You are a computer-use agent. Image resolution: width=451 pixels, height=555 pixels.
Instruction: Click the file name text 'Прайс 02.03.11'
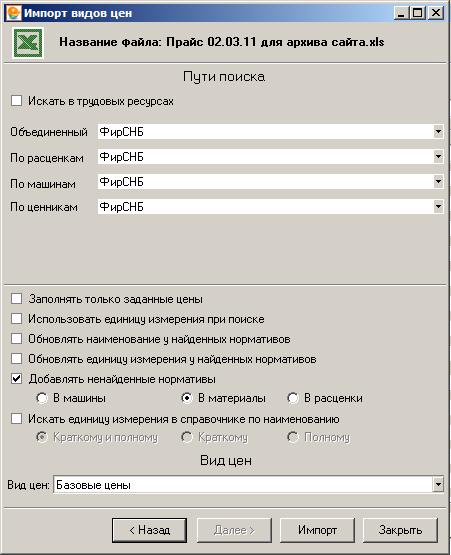coord(211,42)
